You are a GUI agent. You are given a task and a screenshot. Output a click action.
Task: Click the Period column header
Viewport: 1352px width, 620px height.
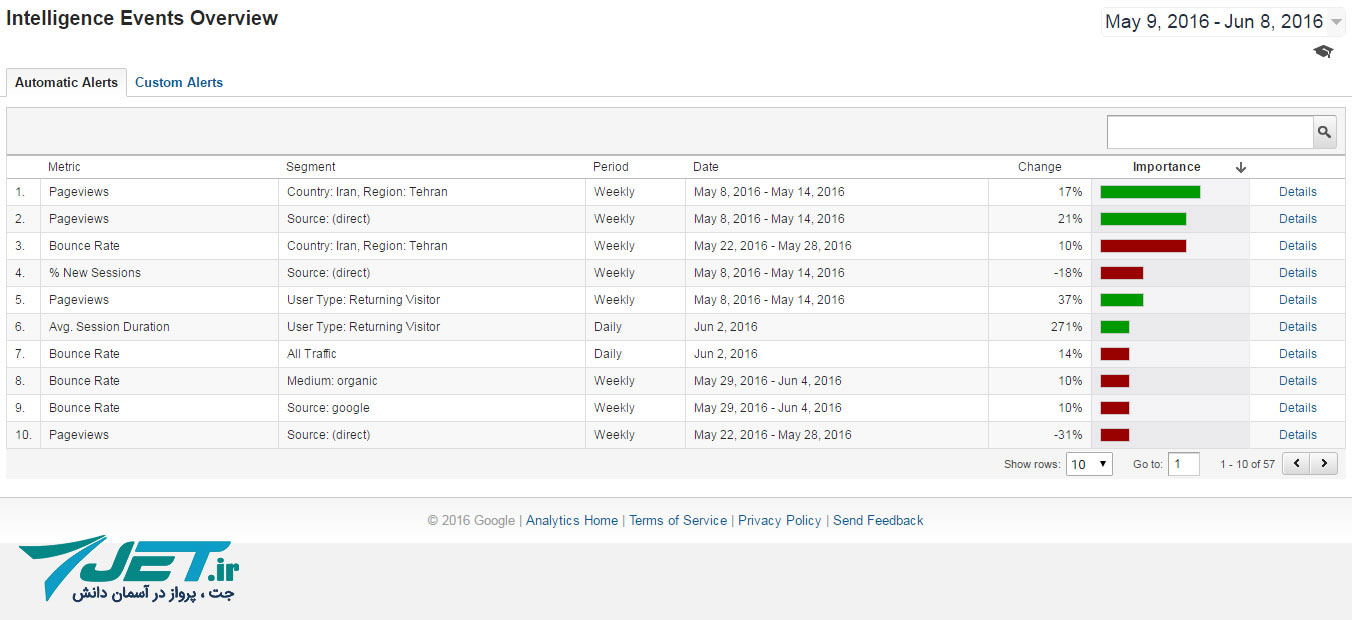(x=611, y=167)
